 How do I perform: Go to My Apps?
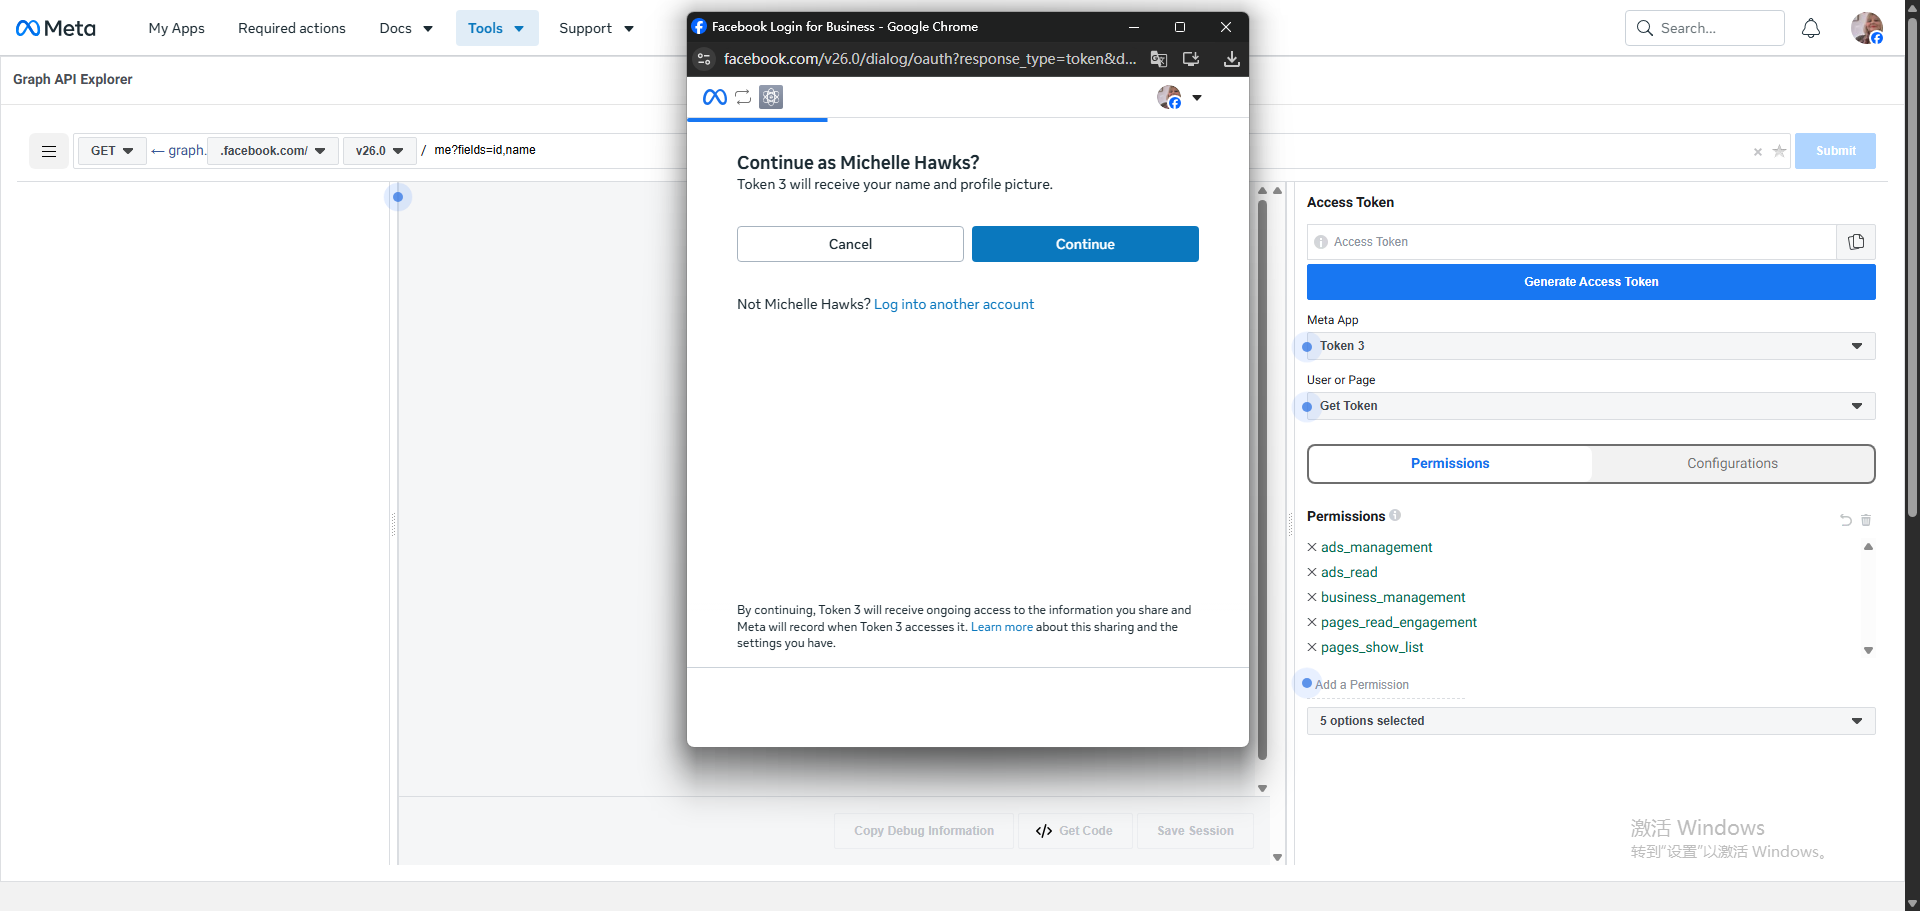176,28
